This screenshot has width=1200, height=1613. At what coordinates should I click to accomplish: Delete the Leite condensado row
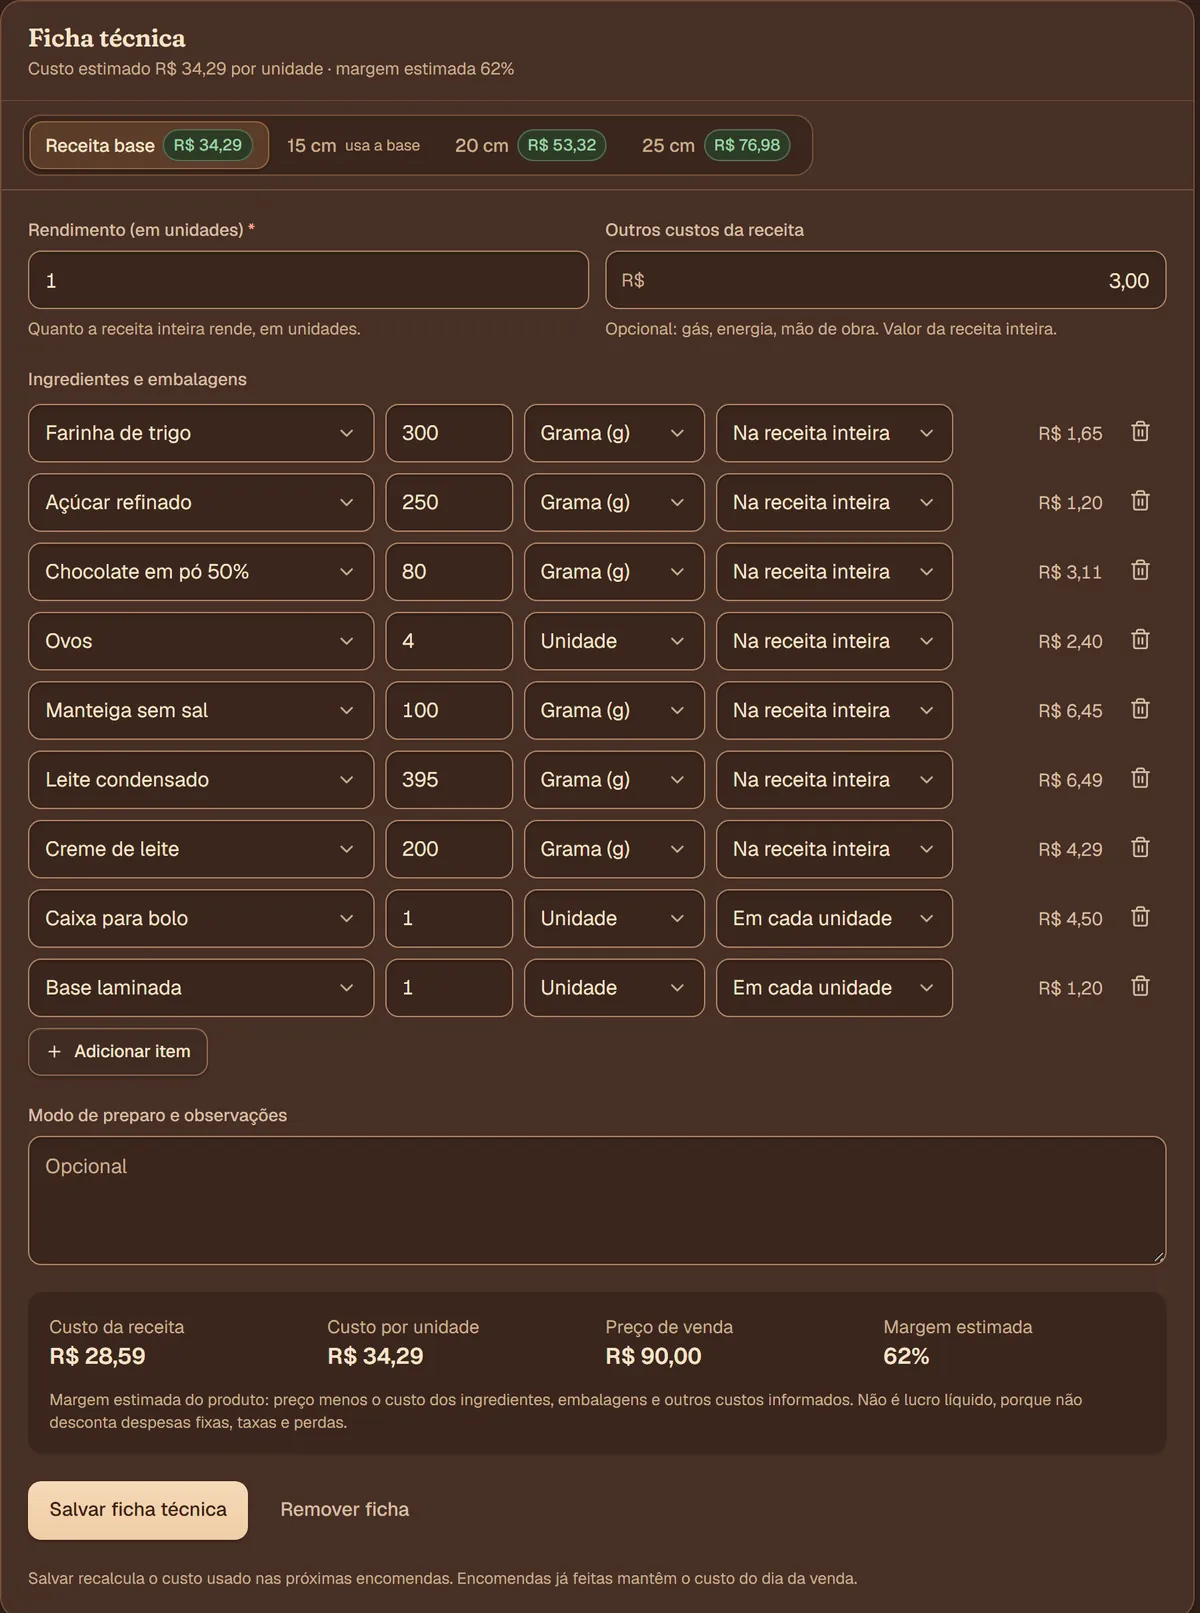click(1140, 778)
